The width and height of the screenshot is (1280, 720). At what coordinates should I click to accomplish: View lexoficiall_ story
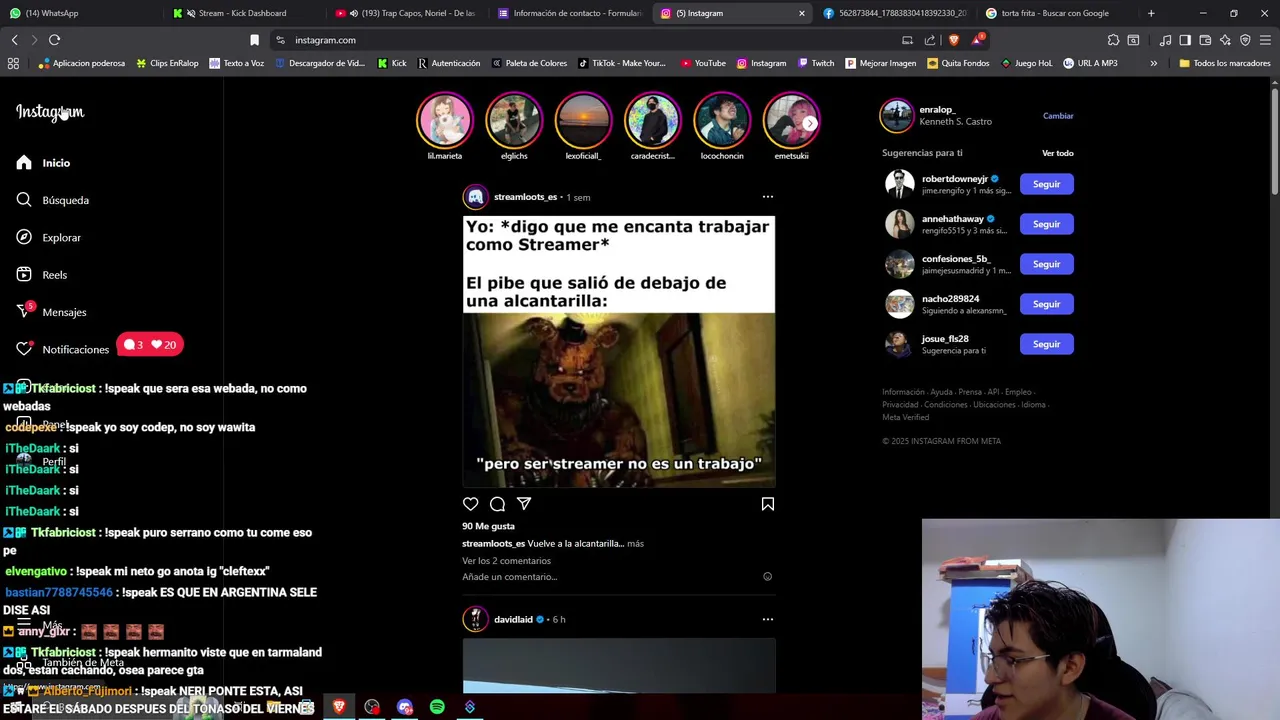(583, 120)
